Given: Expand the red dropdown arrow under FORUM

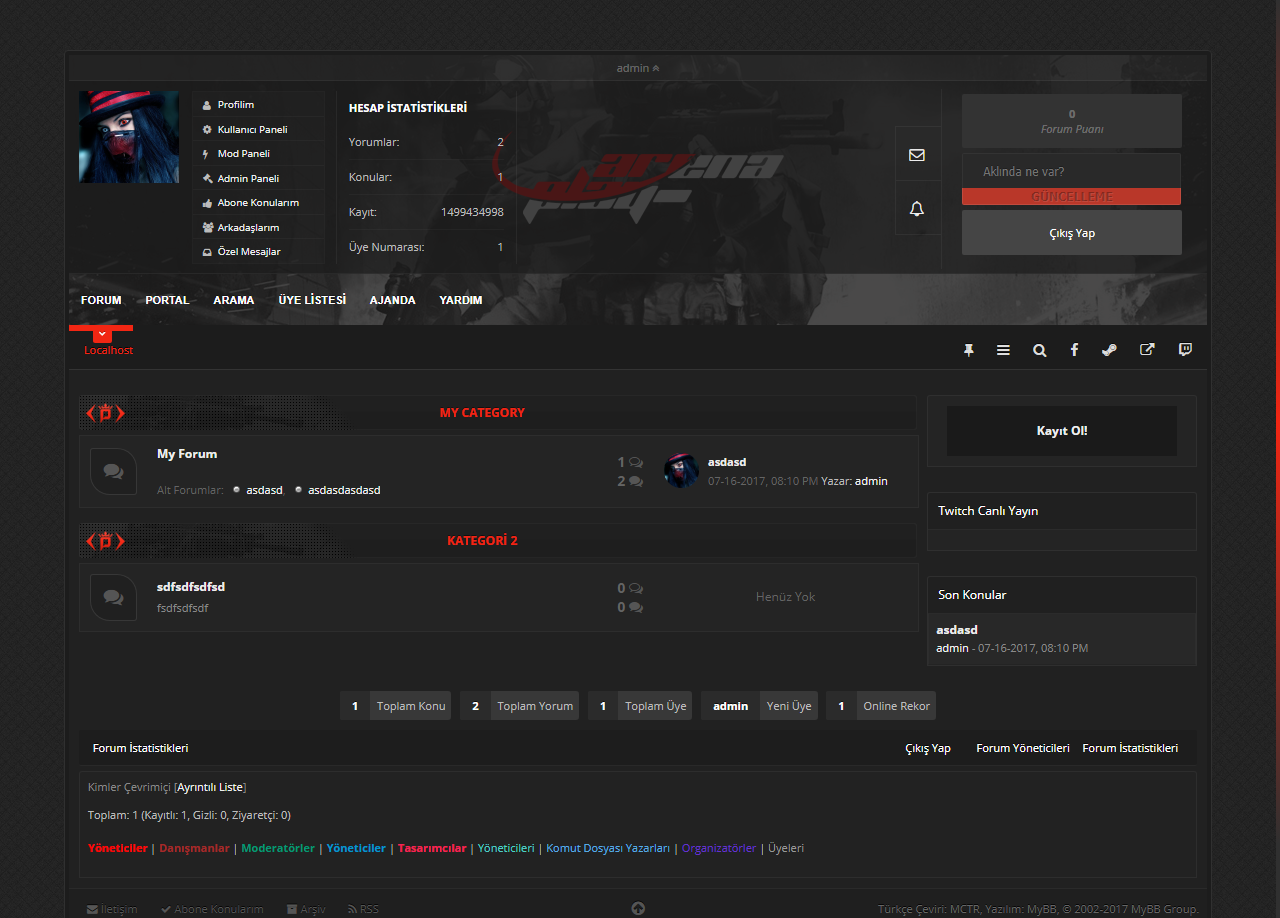Looking at the screenshot, I should tap(102, 334).
